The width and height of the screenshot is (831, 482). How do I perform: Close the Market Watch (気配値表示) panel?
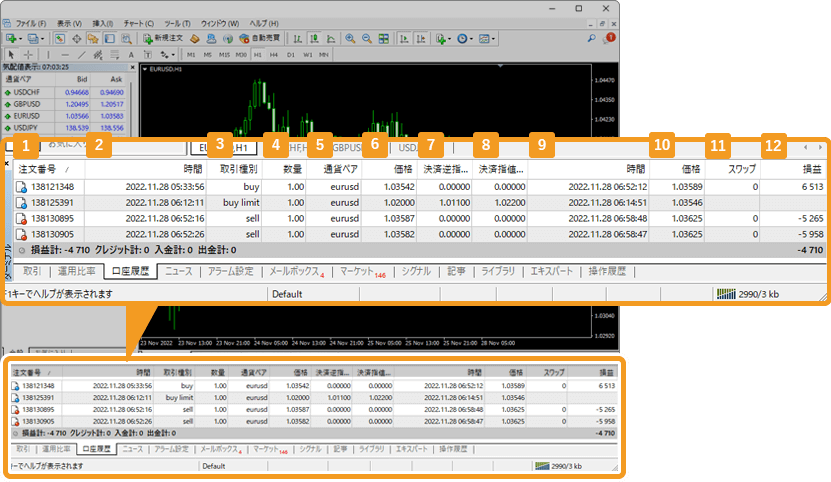132,67
